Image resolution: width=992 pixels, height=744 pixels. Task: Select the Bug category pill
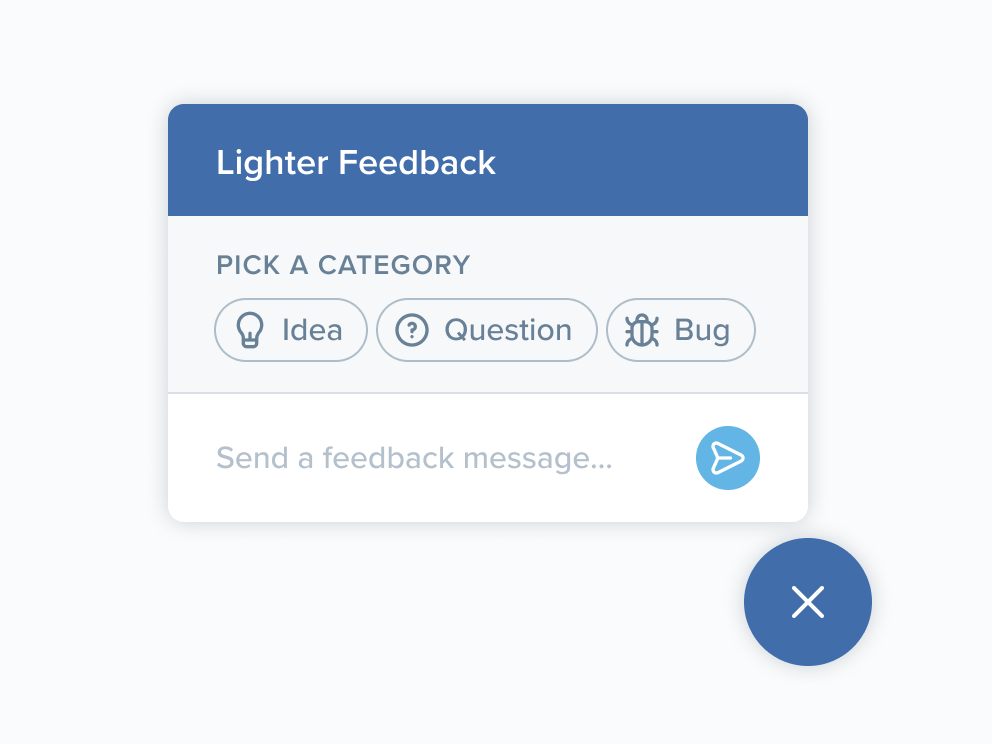(x=680, y=330)
